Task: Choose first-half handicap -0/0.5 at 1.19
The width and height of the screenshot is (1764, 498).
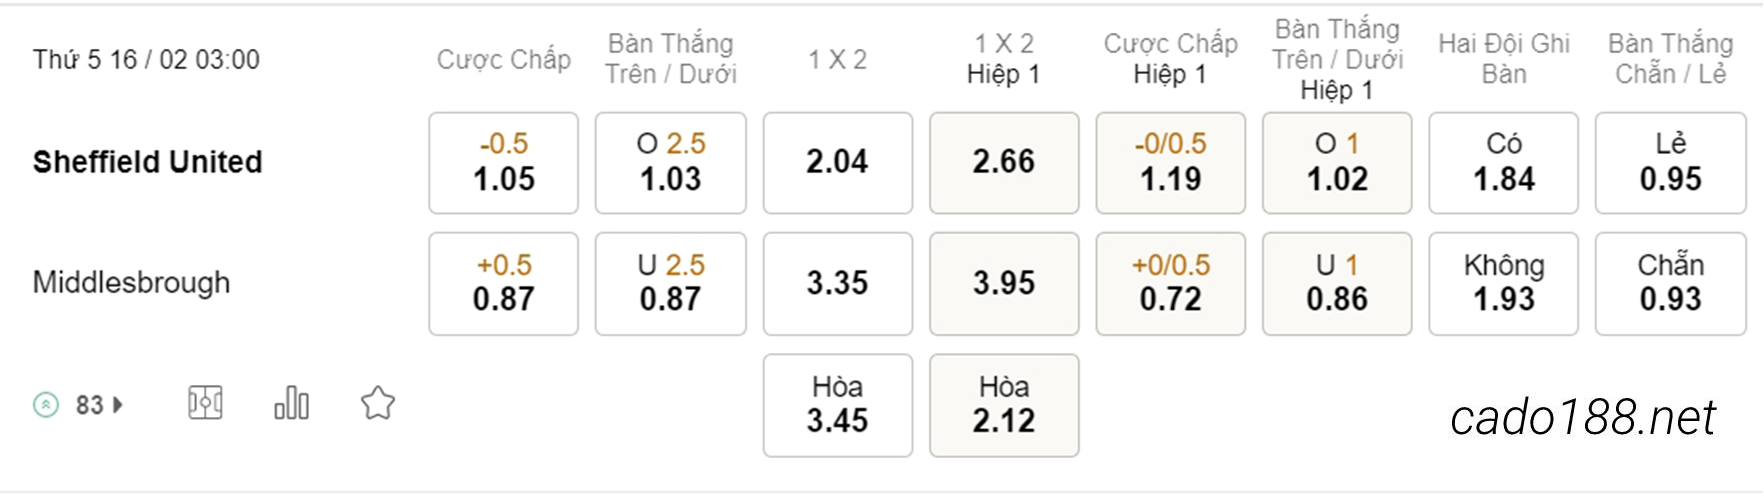Action: [1171, 163]
